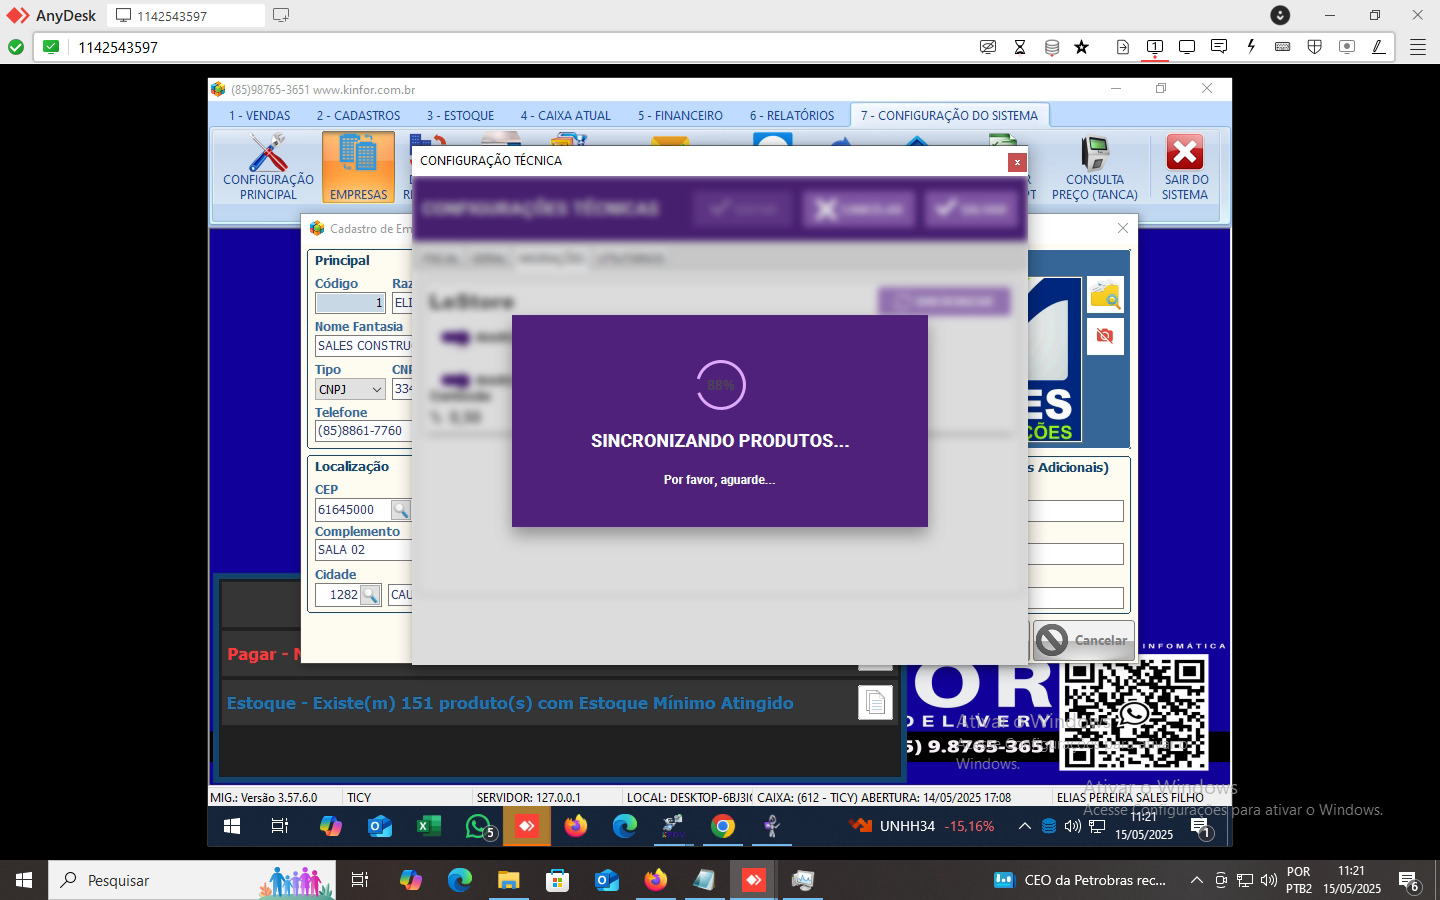
Task: Open AnyDesk file transfer icon
Action: (x=1123, y=47)
